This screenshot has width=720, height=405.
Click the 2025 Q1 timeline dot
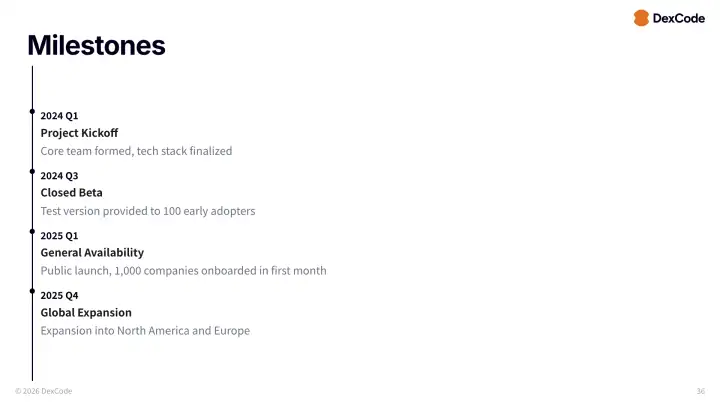tap(33, 231)
